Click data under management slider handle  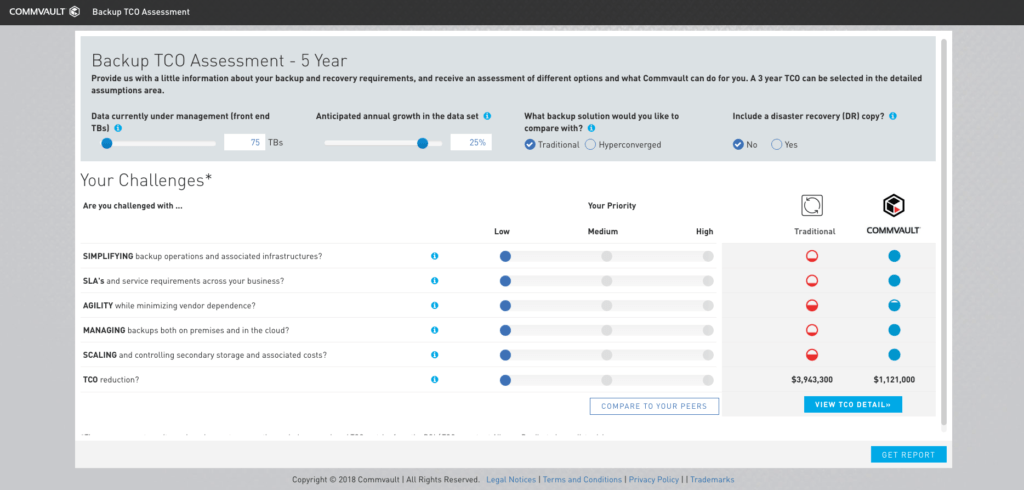pos(106,143)
